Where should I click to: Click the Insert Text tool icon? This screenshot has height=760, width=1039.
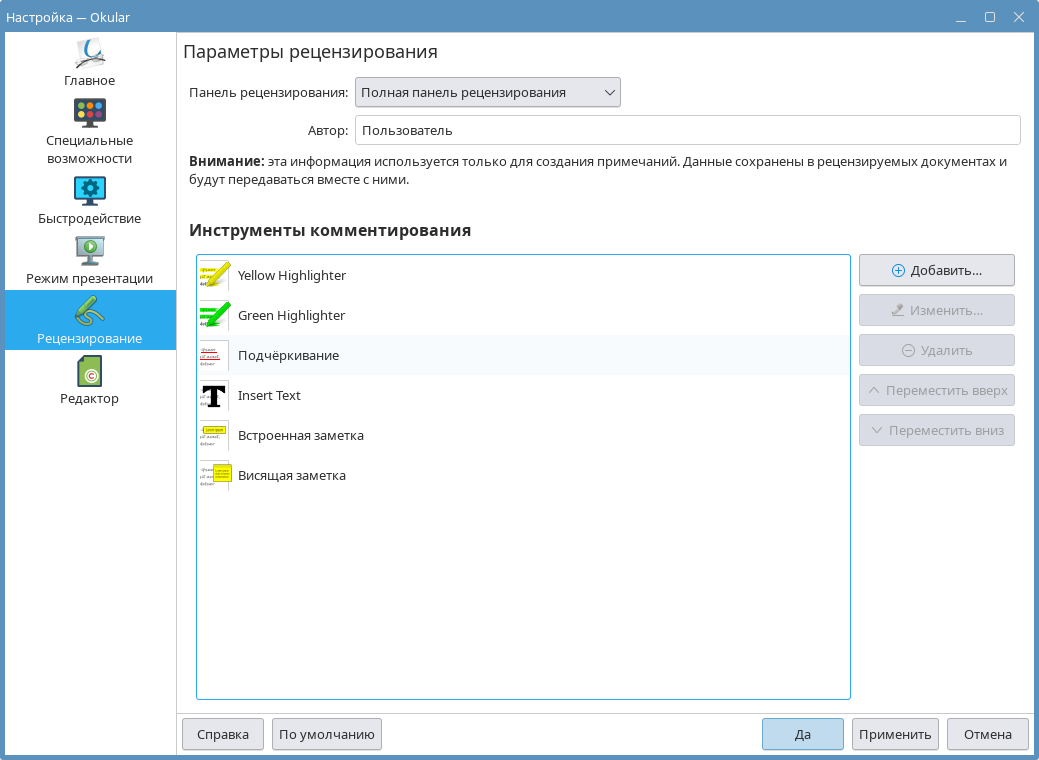pos(215,395)
